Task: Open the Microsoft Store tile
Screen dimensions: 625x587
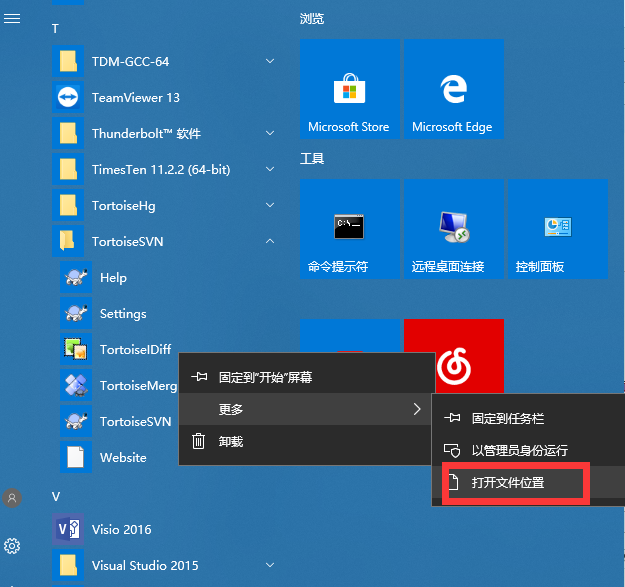Action: click(x=350, y=89)
